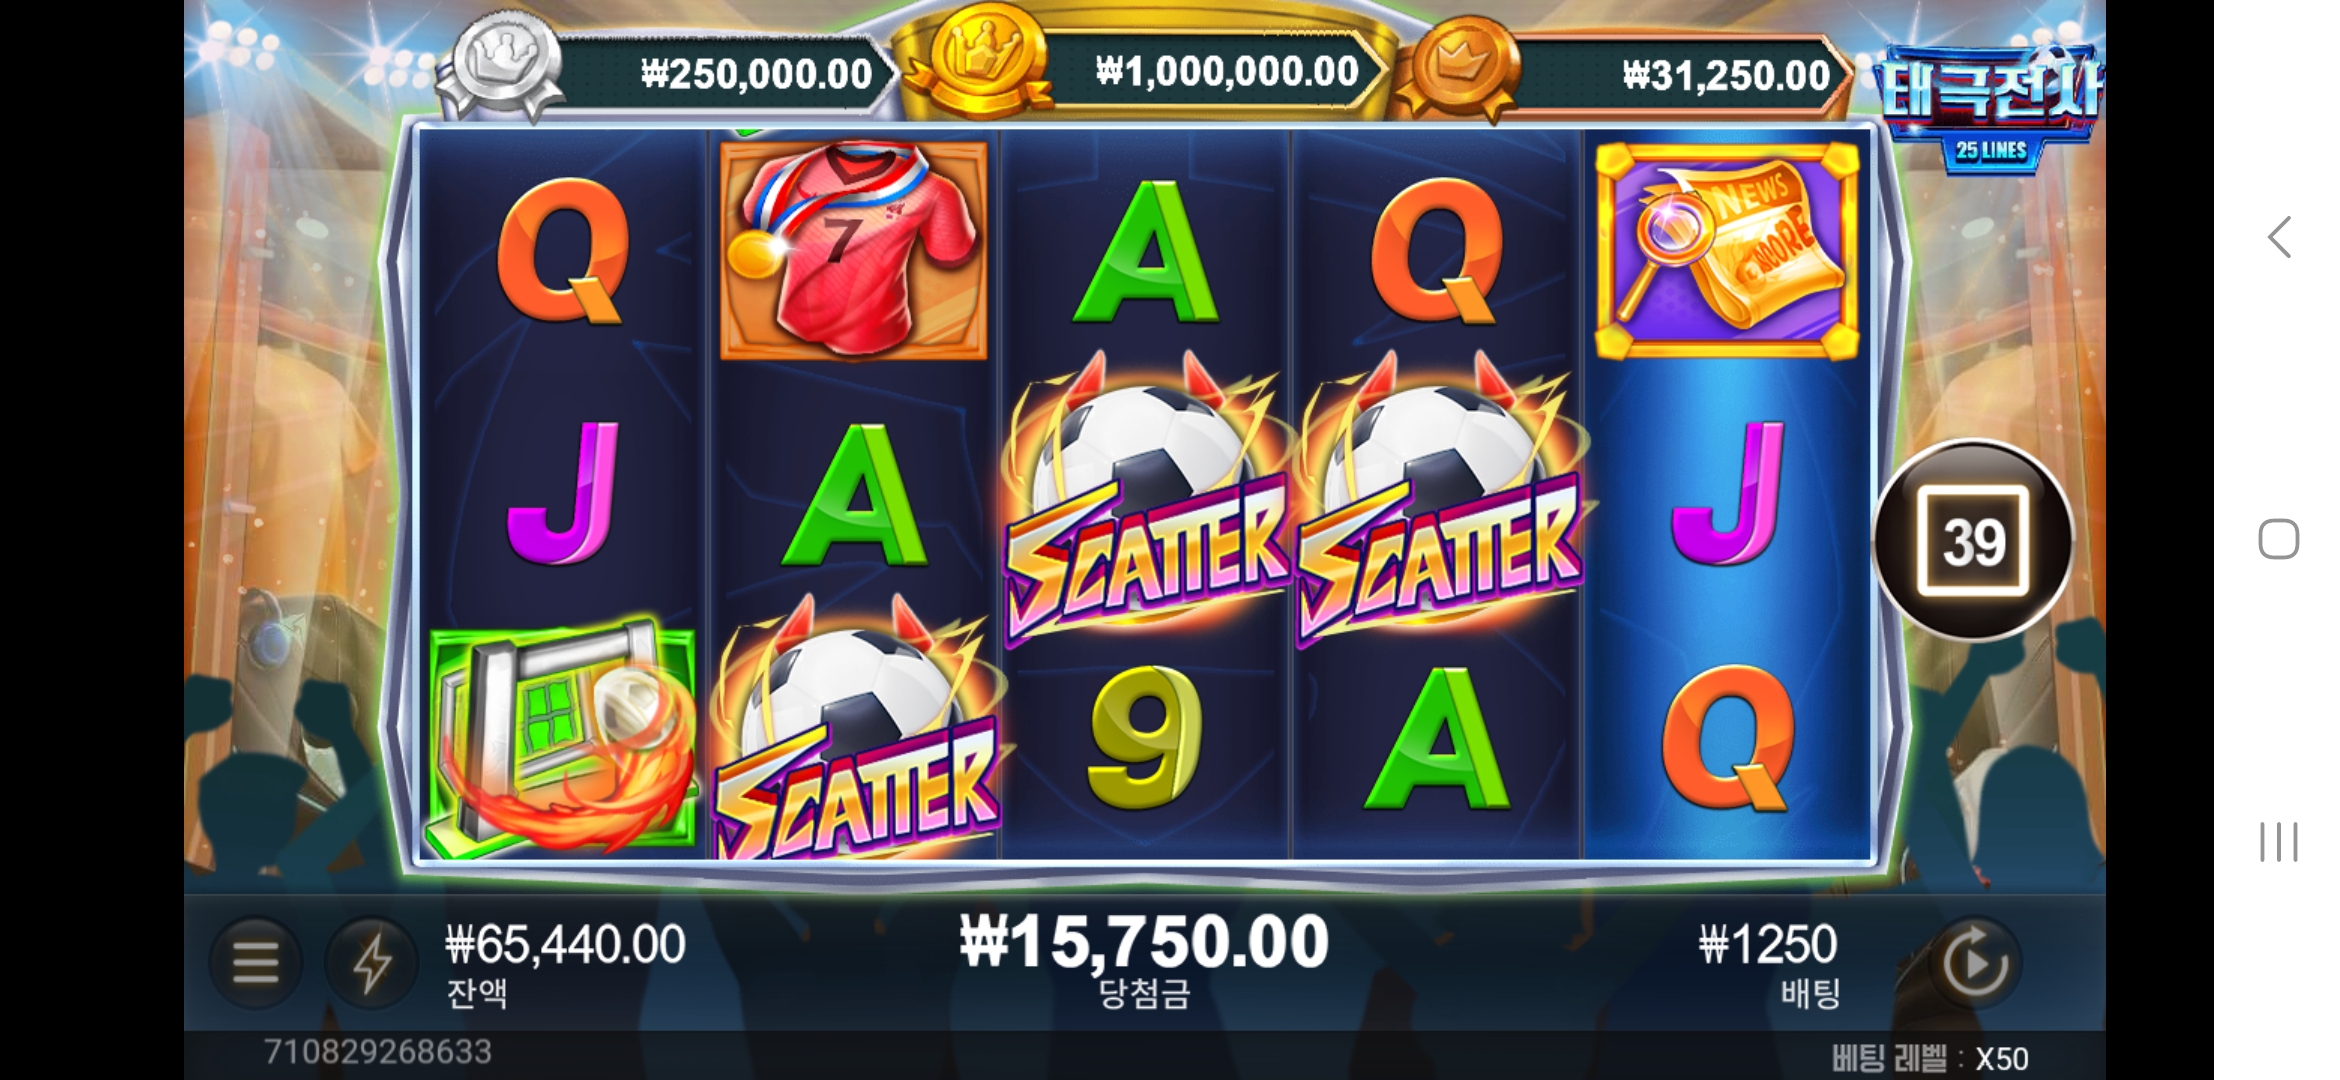The height and width of the screenshot is (1080, 2340).
Task: Tap the Android home button
Action: pos(2279,540)
